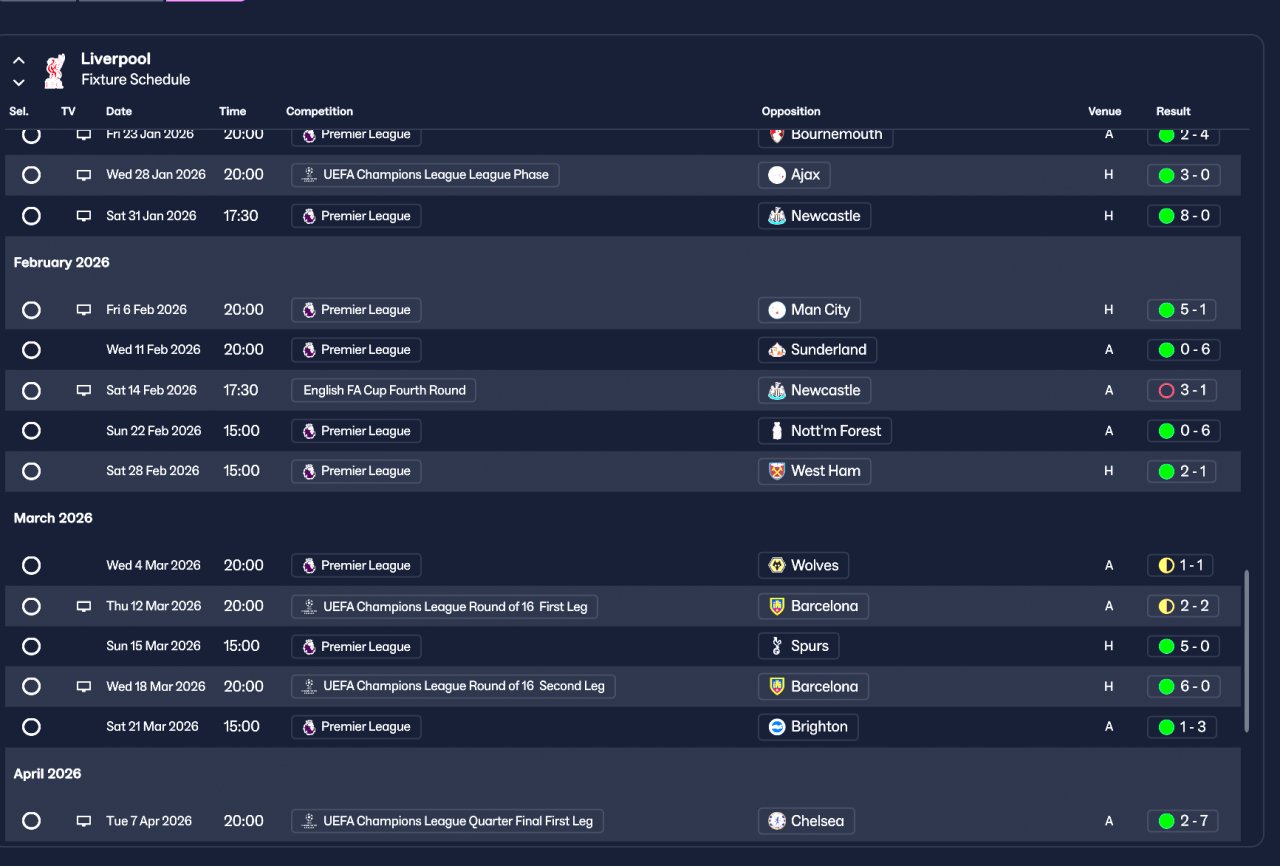
Task: Click the Man City club badge
Action: point(777,310)
